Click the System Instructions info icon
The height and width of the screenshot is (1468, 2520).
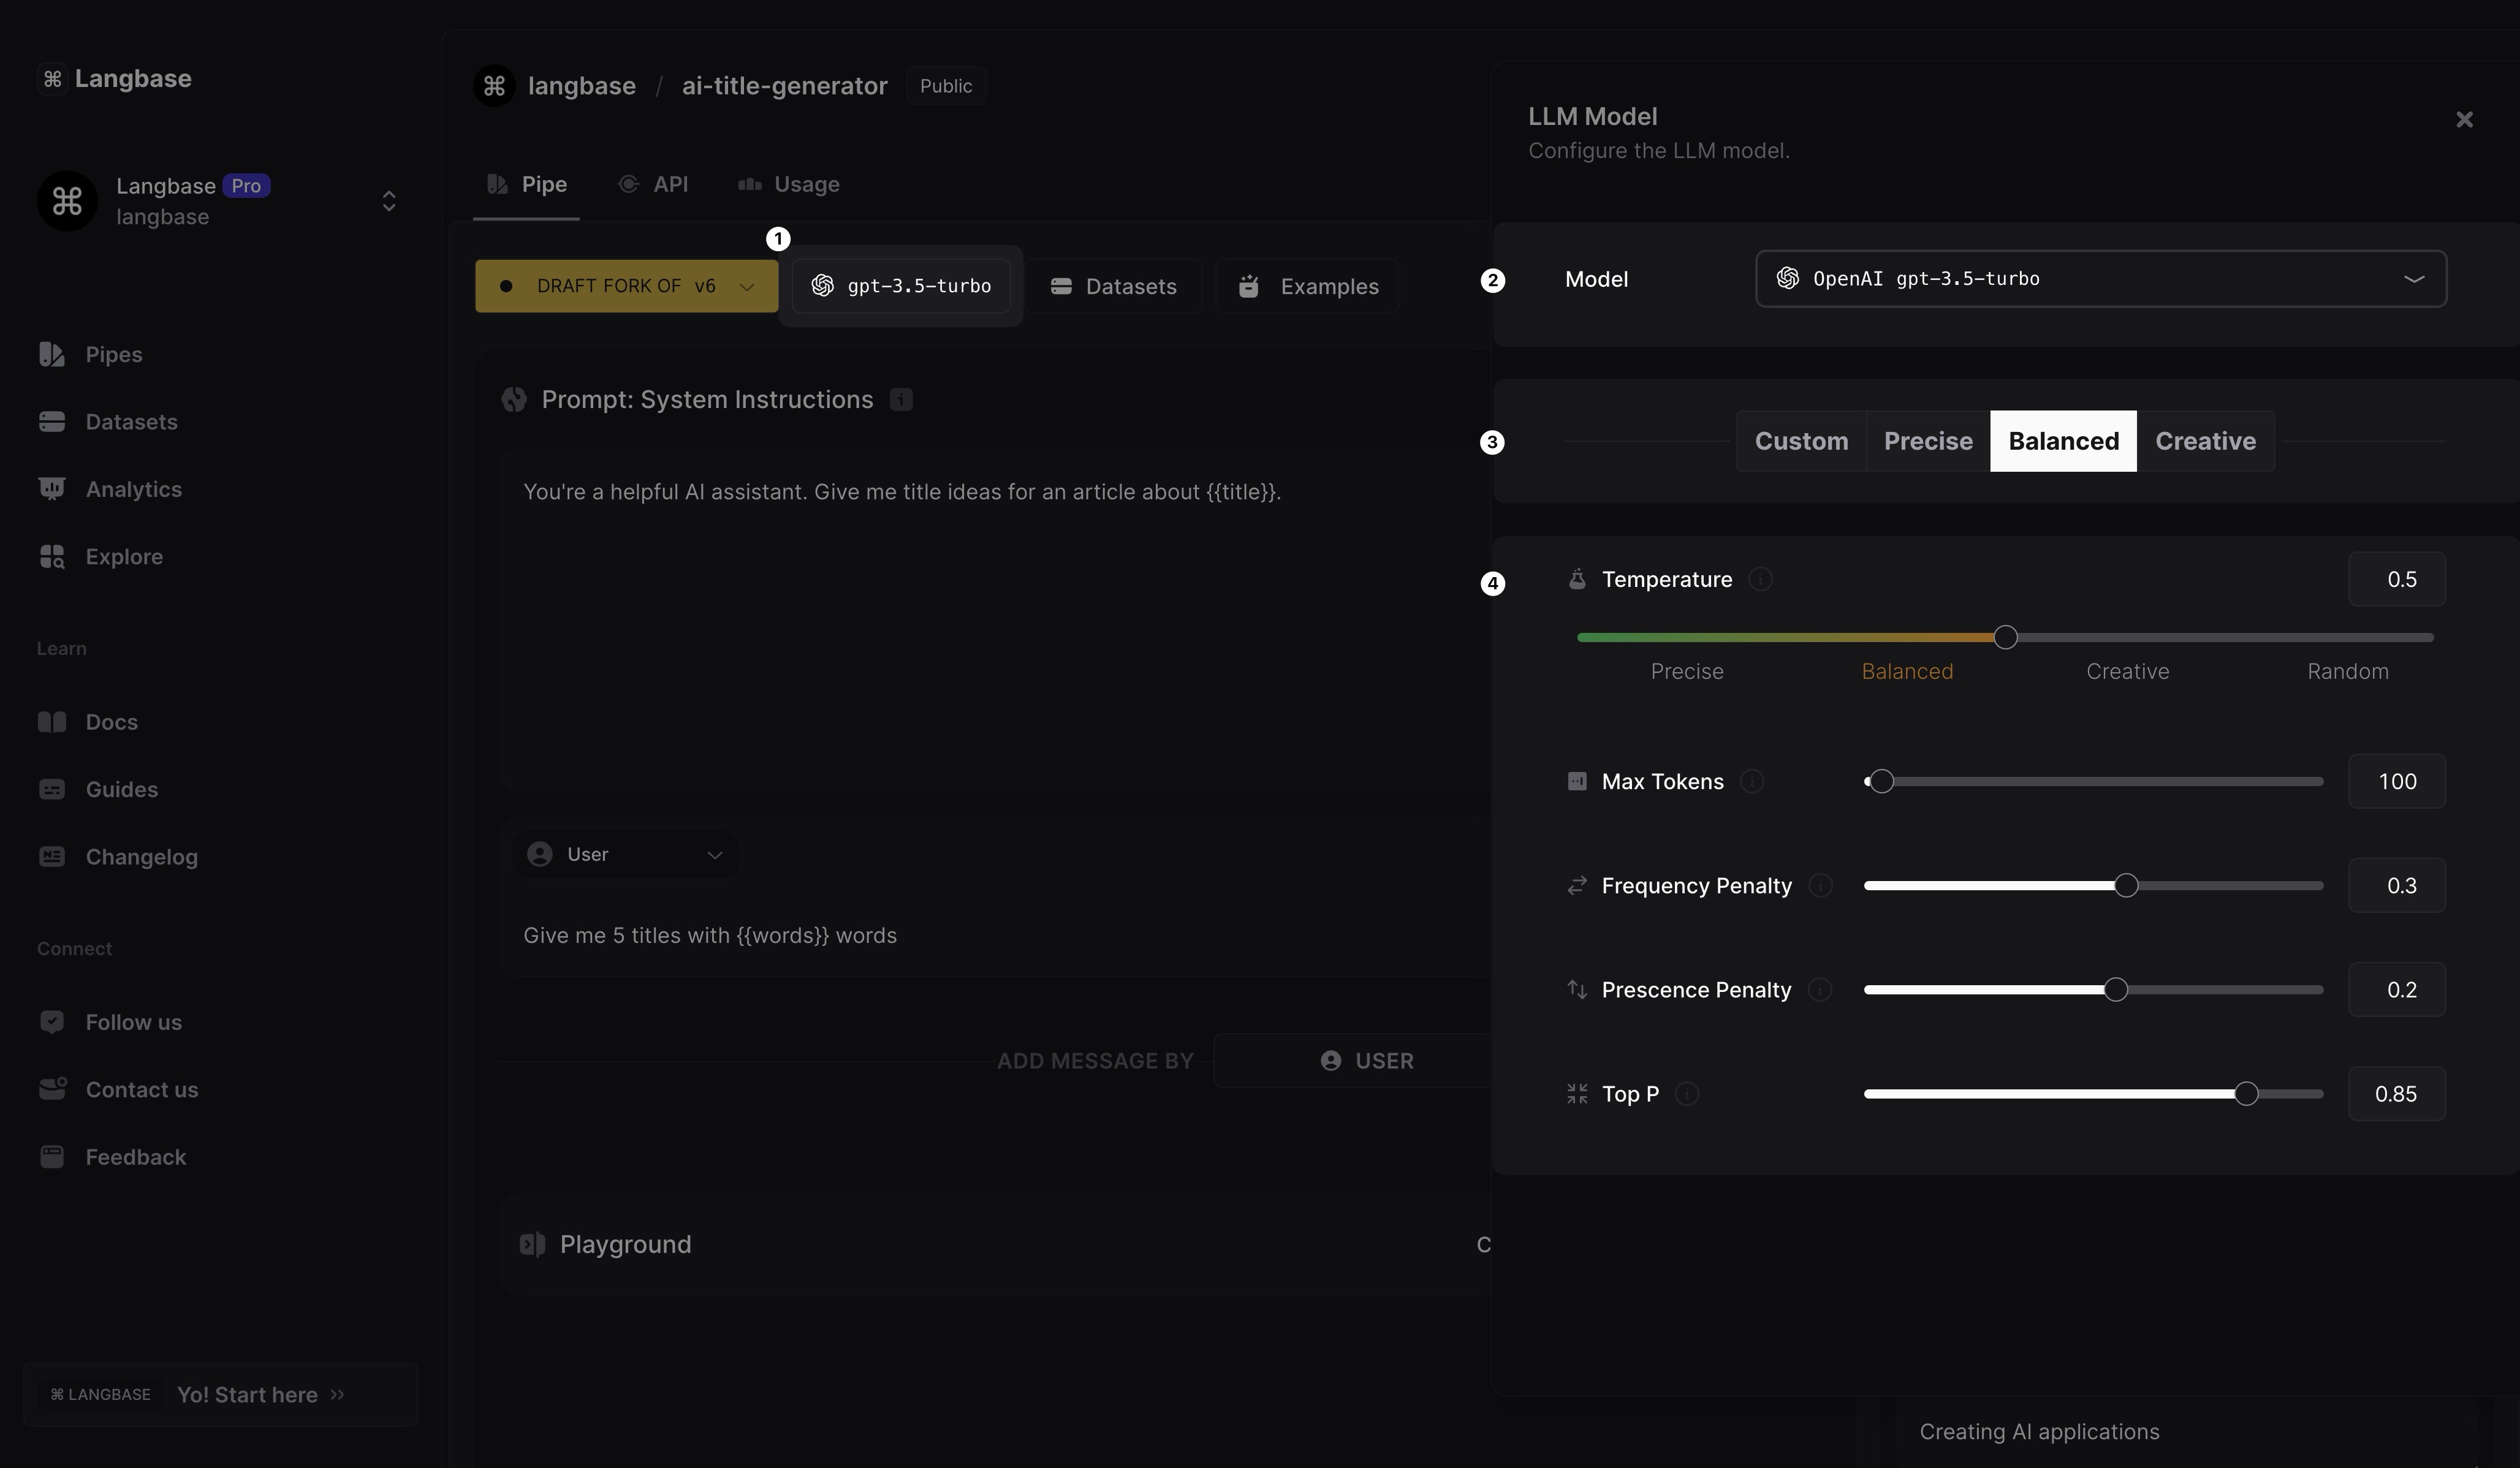901,400
